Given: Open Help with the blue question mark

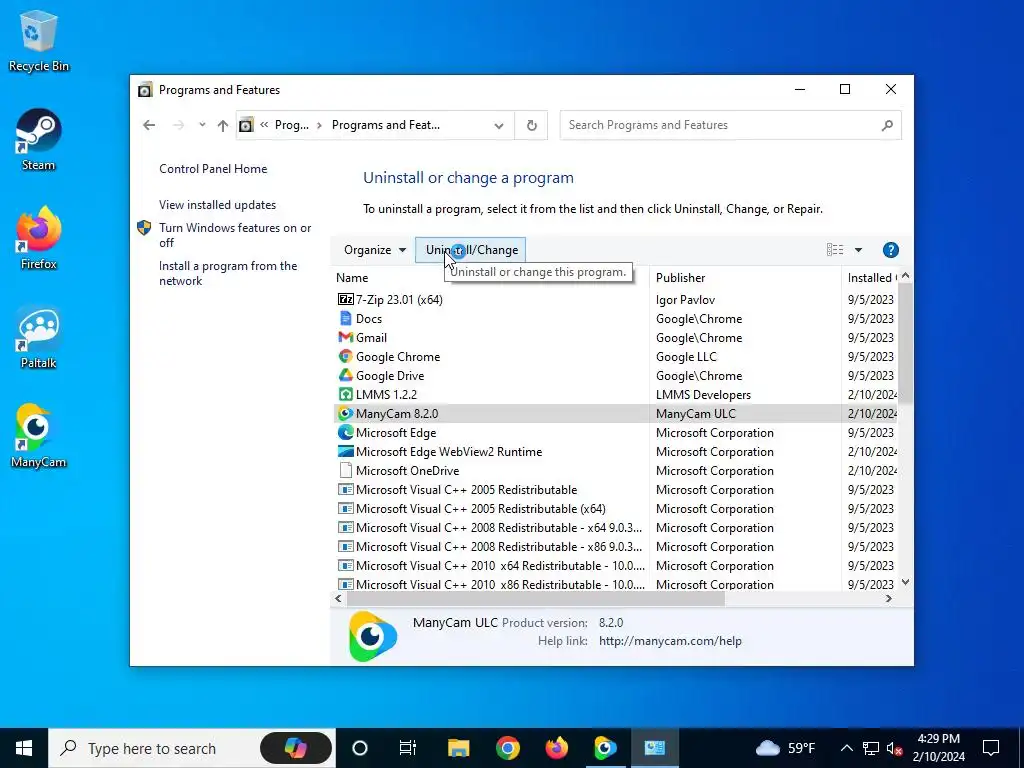Looking at the screenshot, I should (890, 249).
